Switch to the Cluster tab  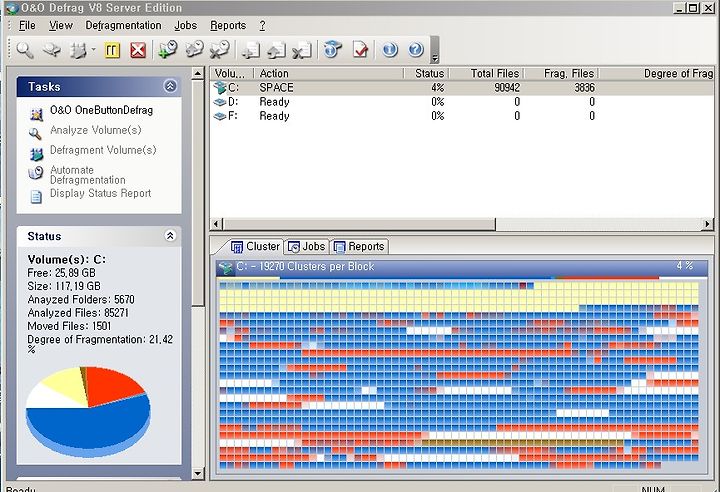click(x=255, y=247)
